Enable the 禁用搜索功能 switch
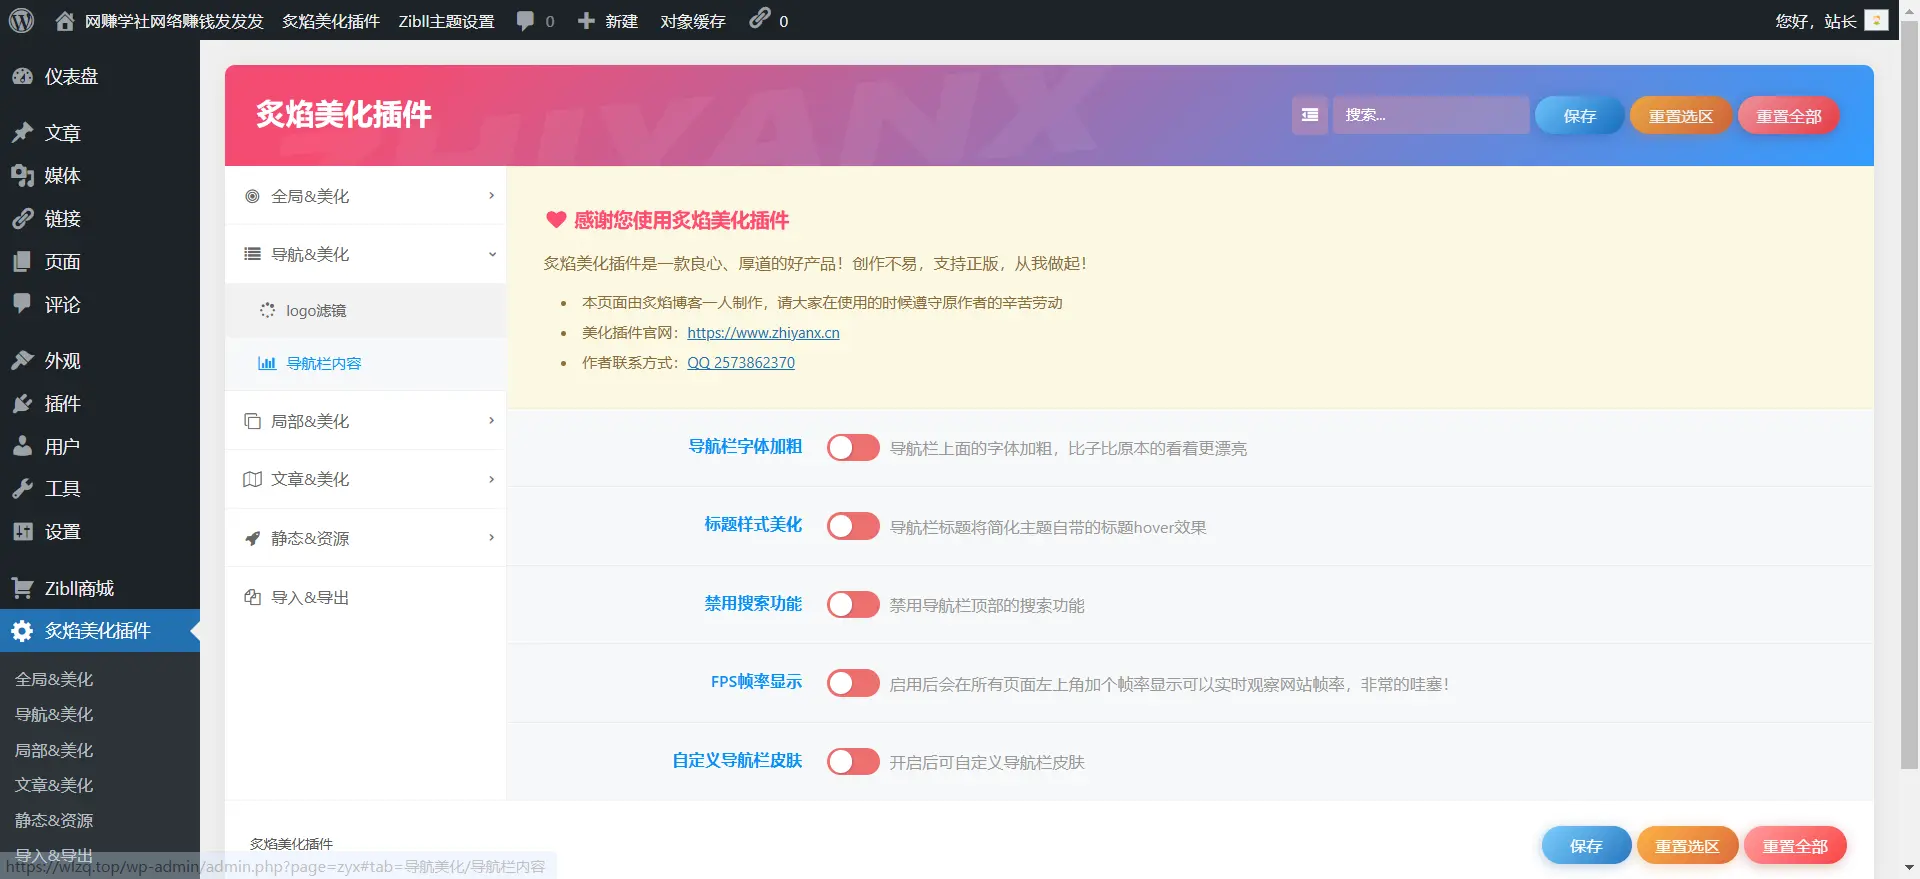This screenshot has height=879, width=1920. pyautogui.click(x=853, y=604)
